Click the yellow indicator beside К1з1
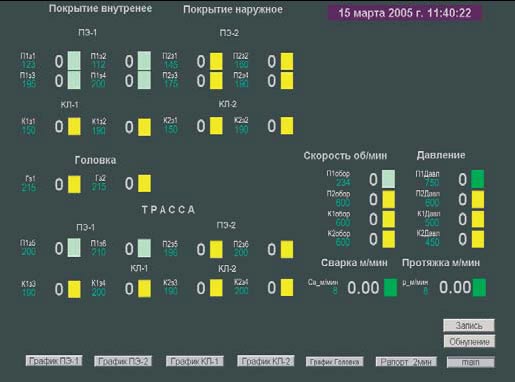Image resolution: width=515 pixels, height=382 pixels. tap(74, 126)
